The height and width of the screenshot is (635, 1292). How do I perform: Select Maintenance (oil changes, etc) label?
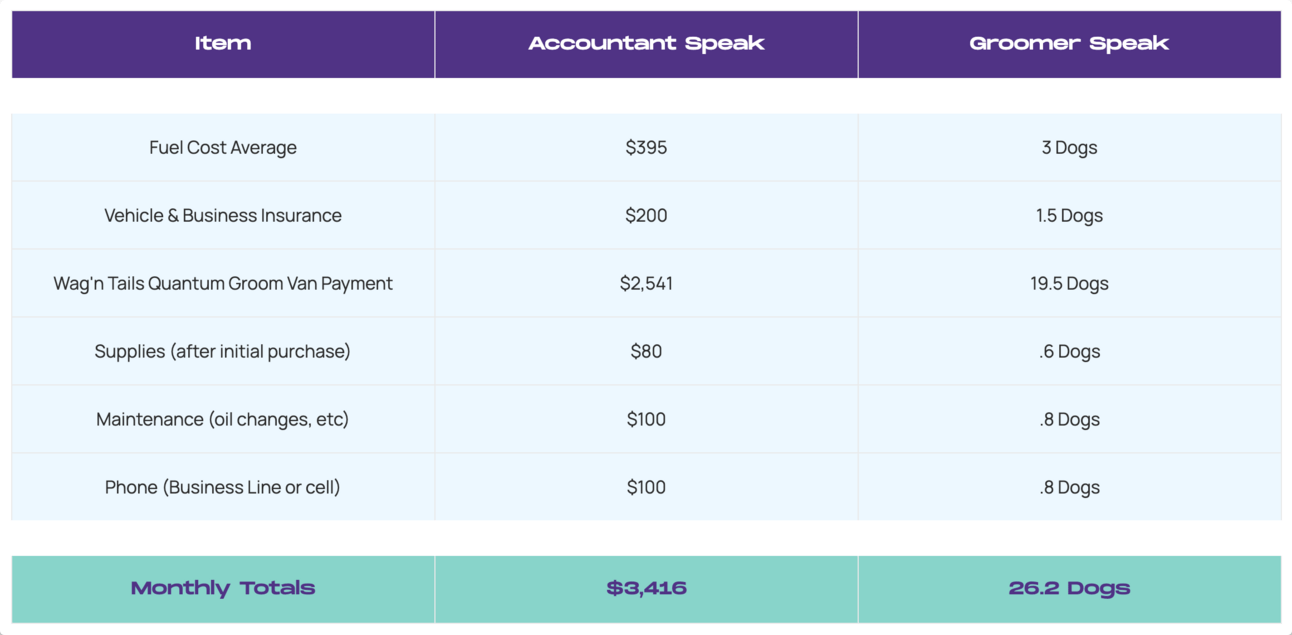pyautogui.click(x=223, y=420)
